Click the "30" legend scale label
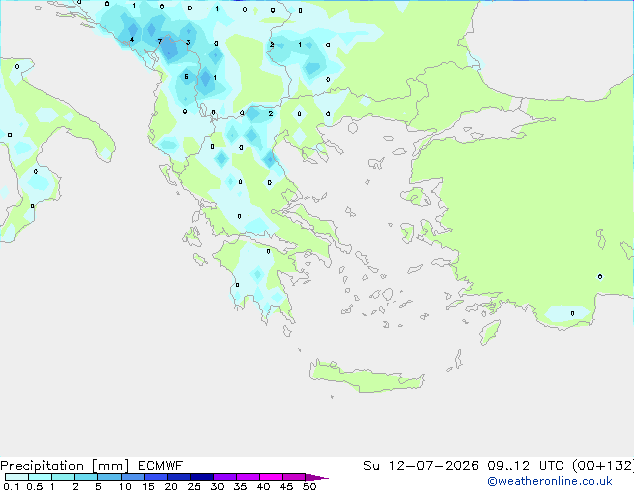Image resolution: width=634 pixels, height=490 pixels. (217, 486)
